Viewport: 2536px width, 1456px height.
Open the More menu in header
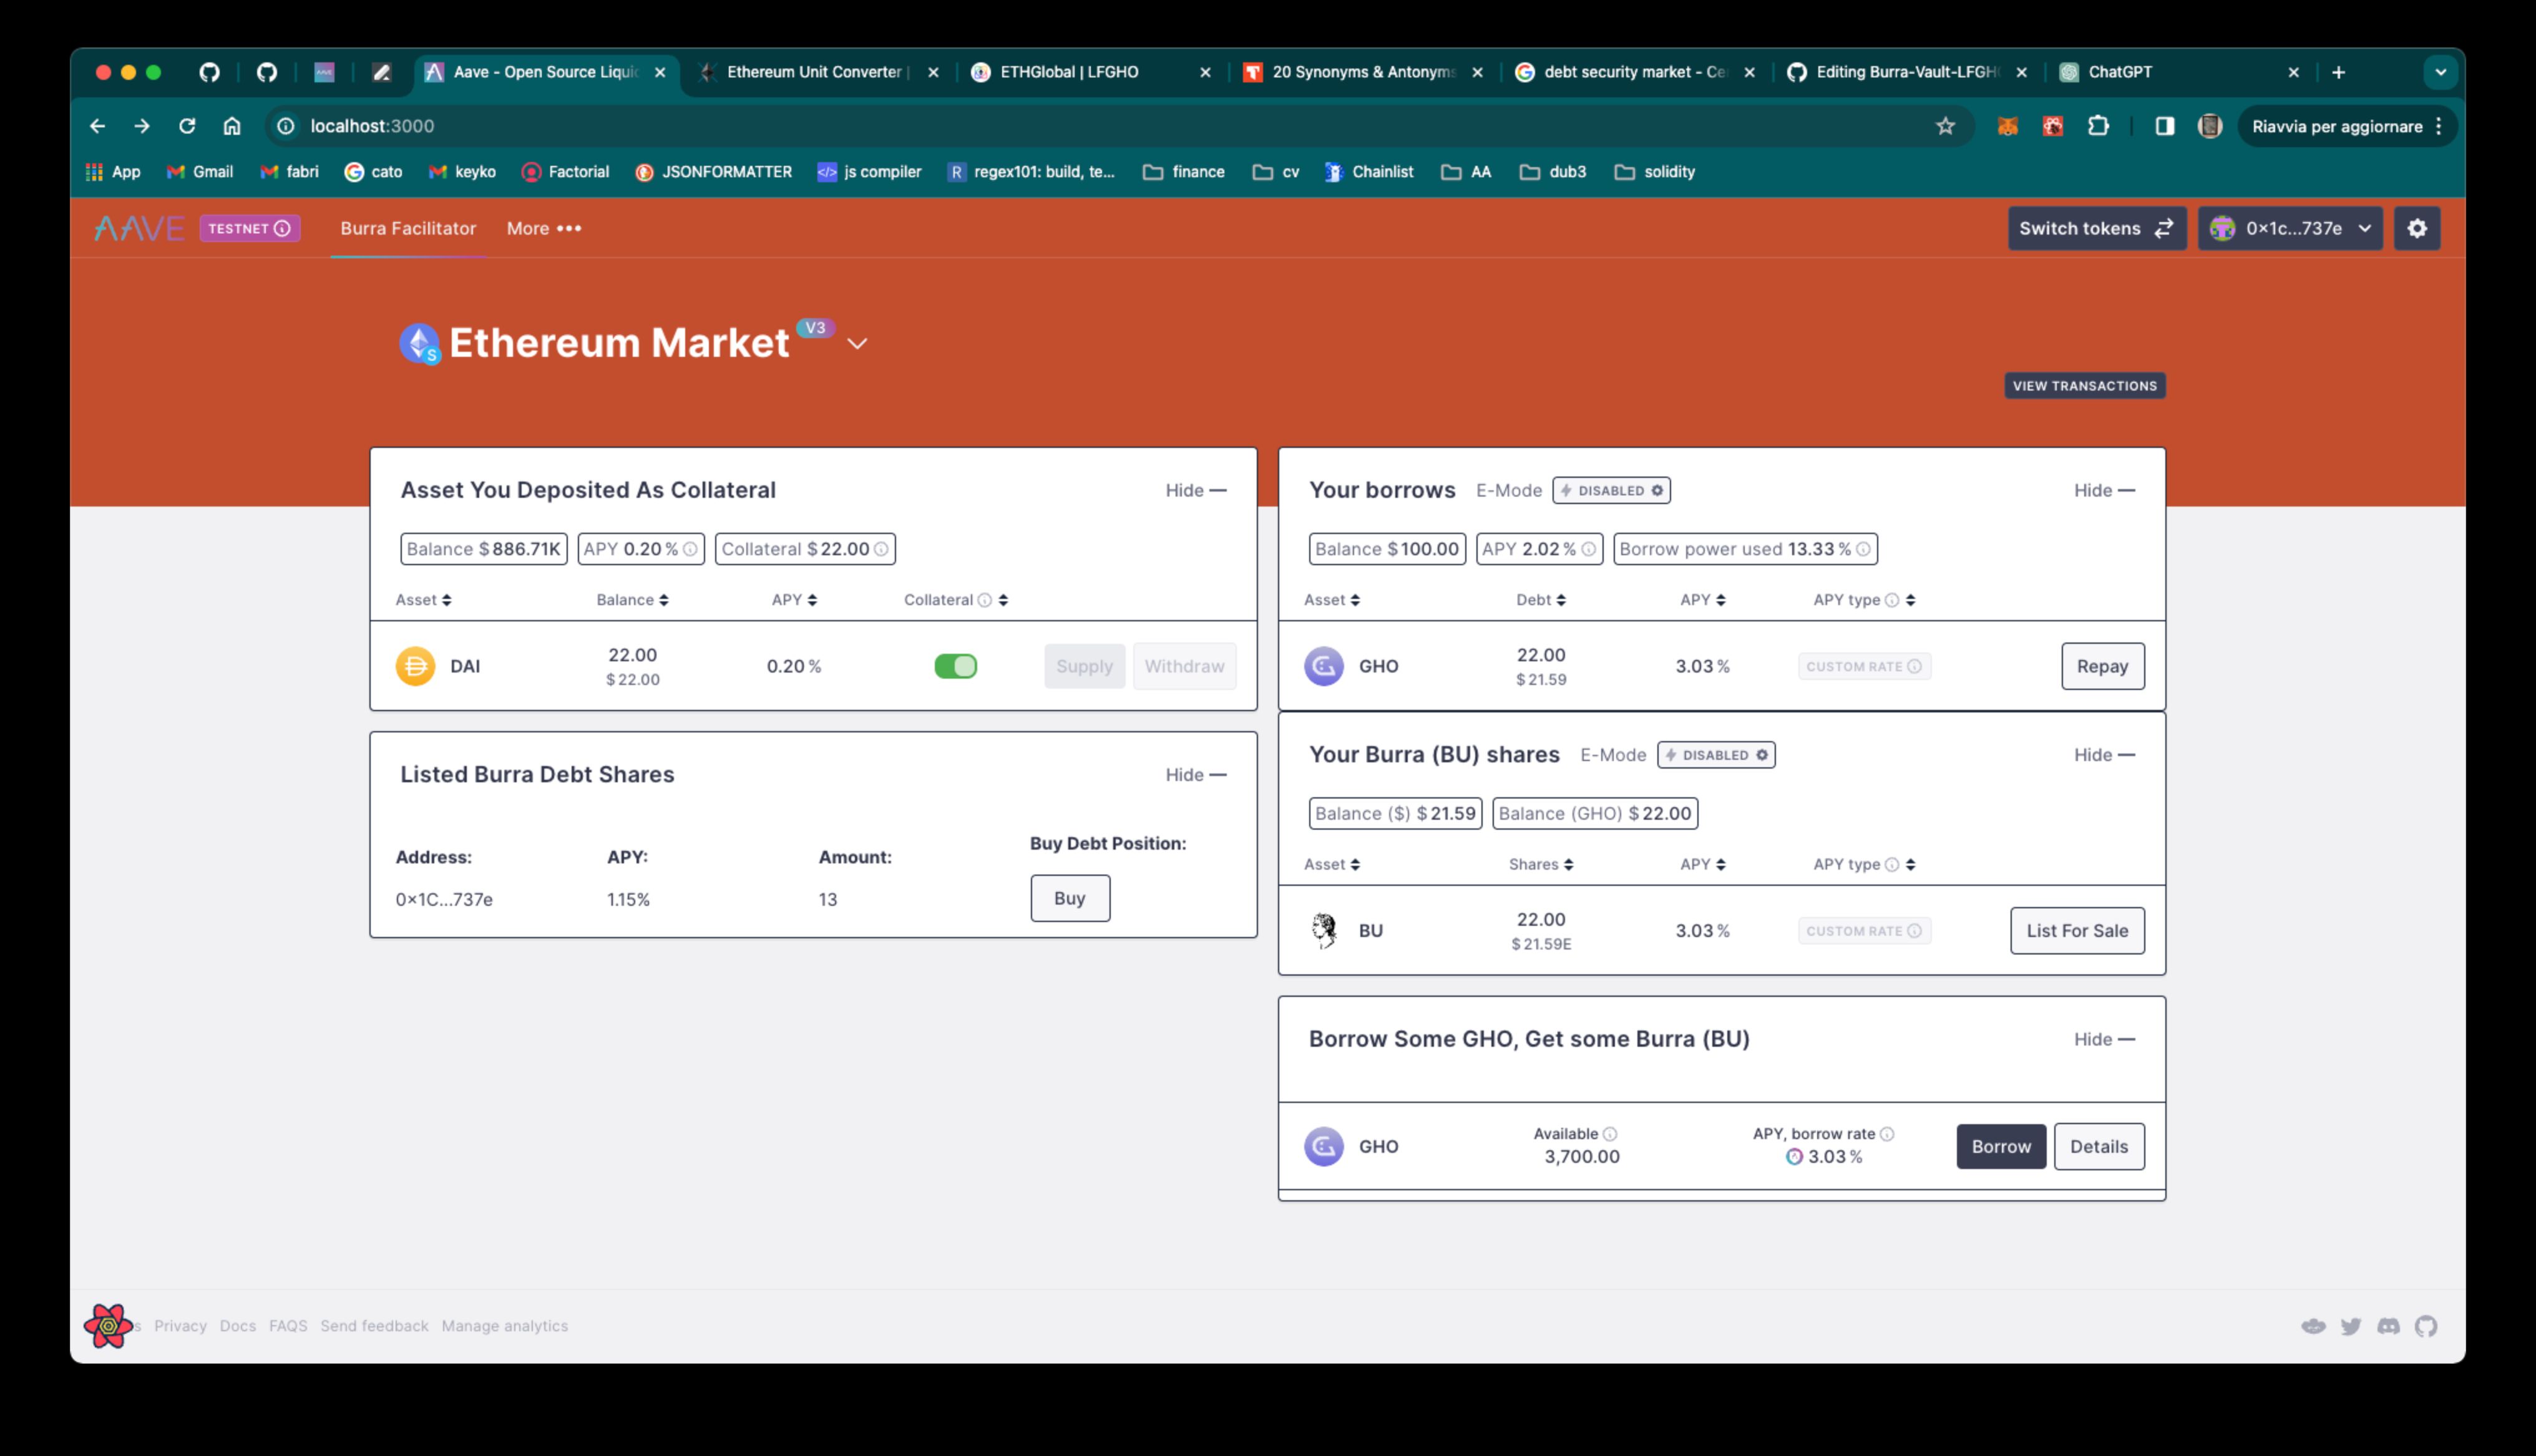(x=544, y=228)
